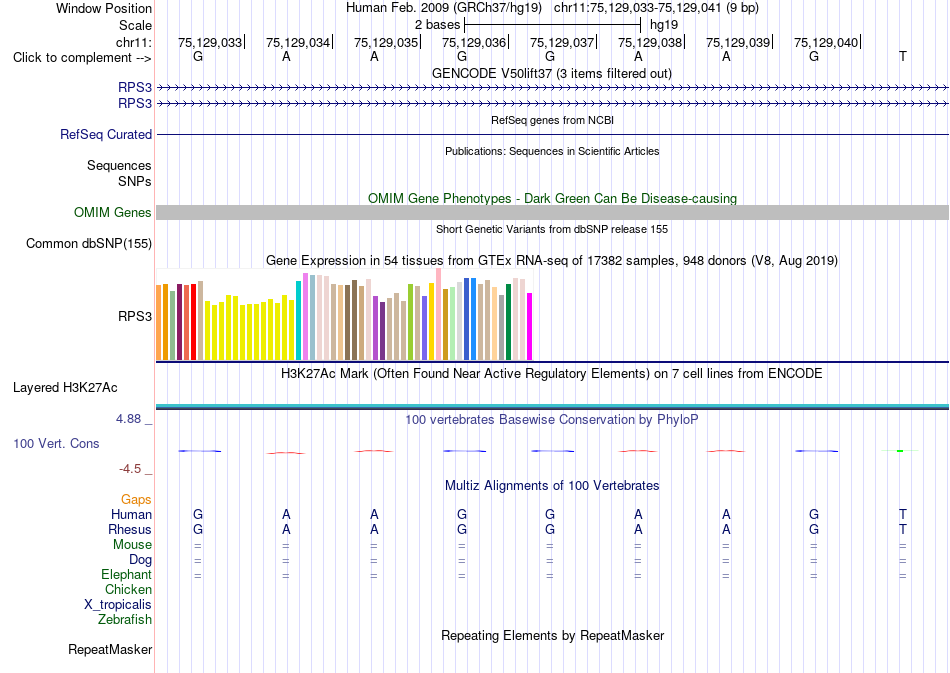Select the Human species row label
Viewport: 950px width, 673px height.
[x=131, y=514]
